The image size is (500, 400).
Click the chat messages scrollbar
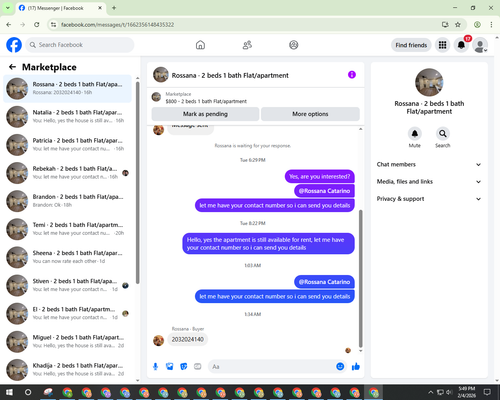click(x=360, y=278)
